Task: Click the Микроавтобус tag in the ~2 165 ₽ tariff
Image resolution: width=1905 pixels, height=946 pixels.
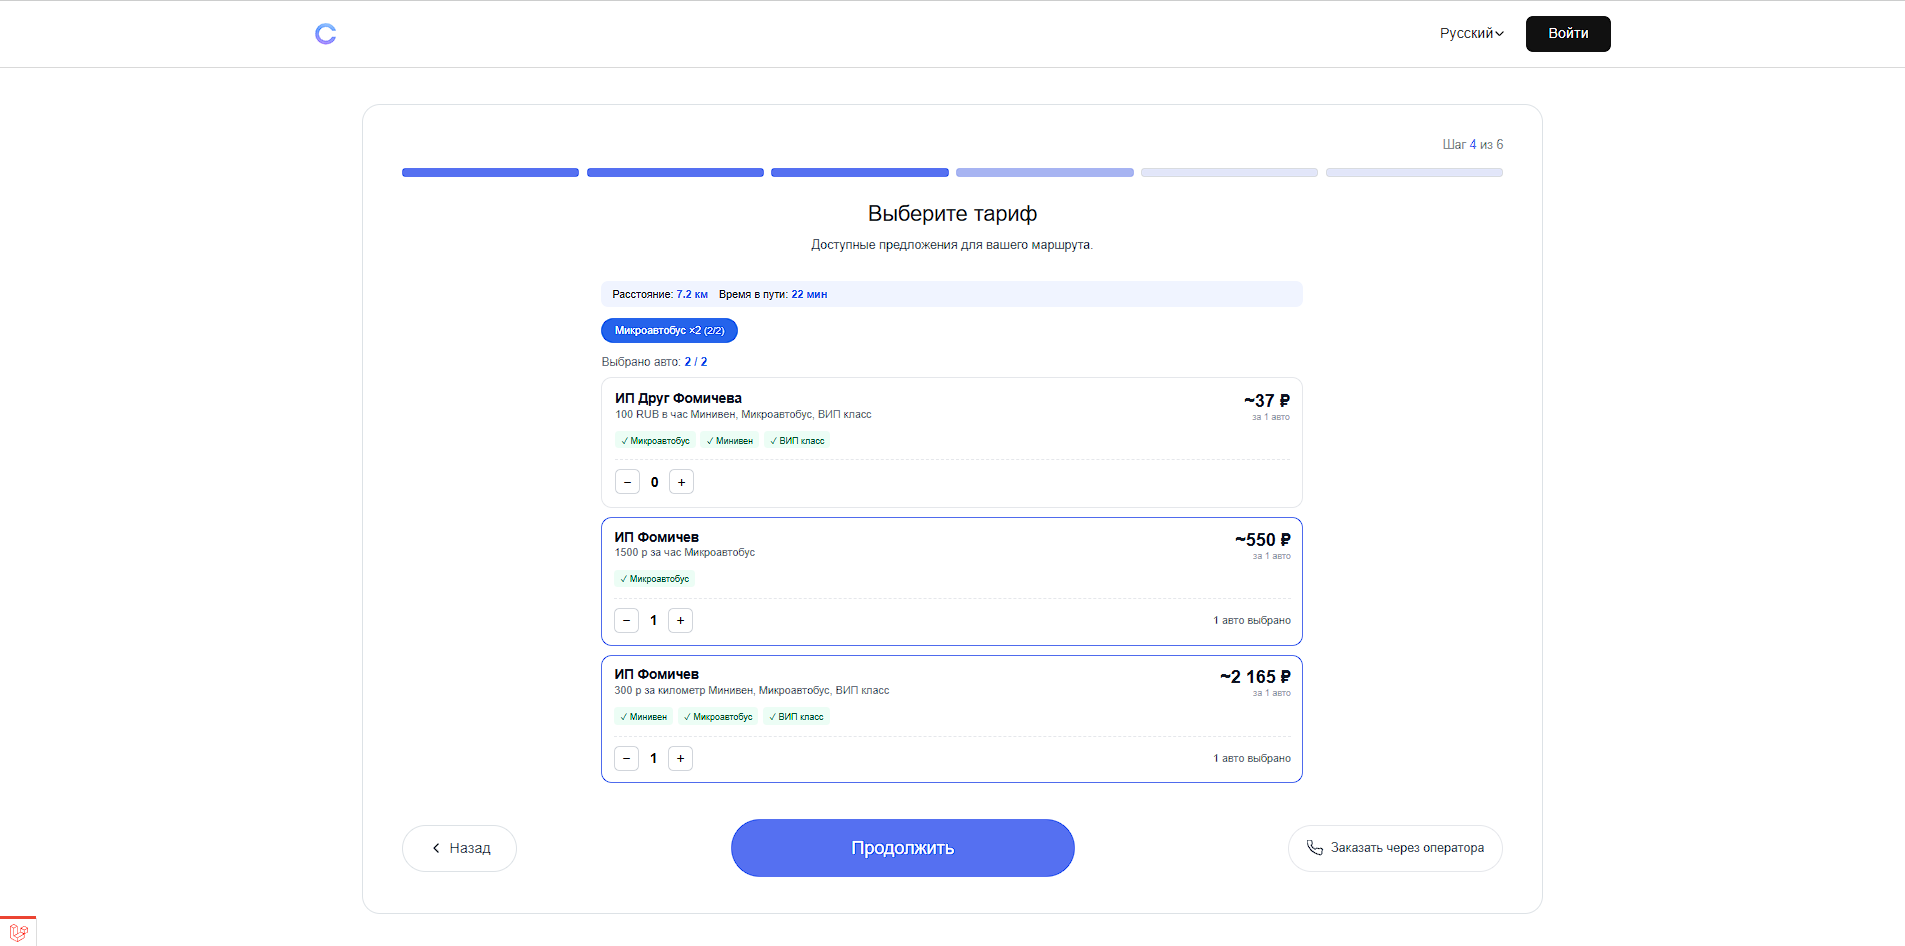Action: coord(718,717)
